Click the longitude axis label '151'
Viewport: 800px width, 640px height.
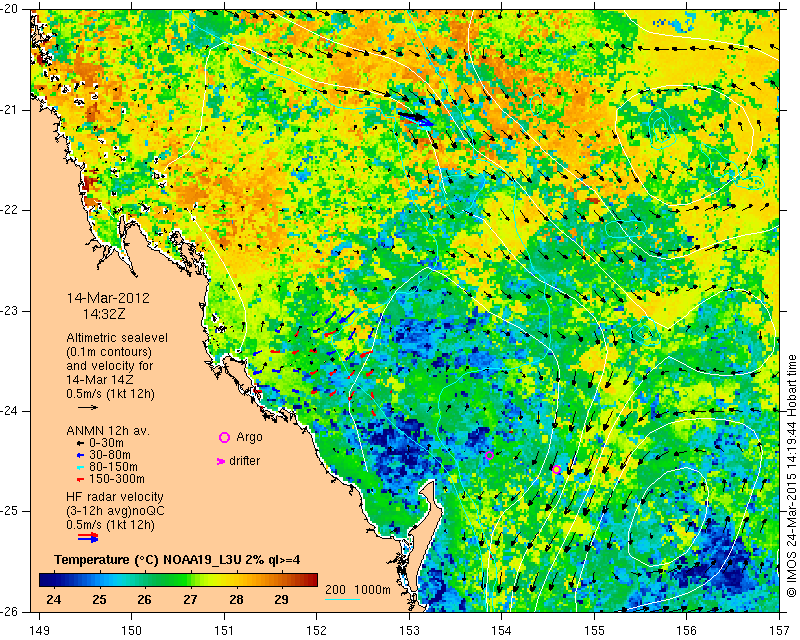click(224, 631)
